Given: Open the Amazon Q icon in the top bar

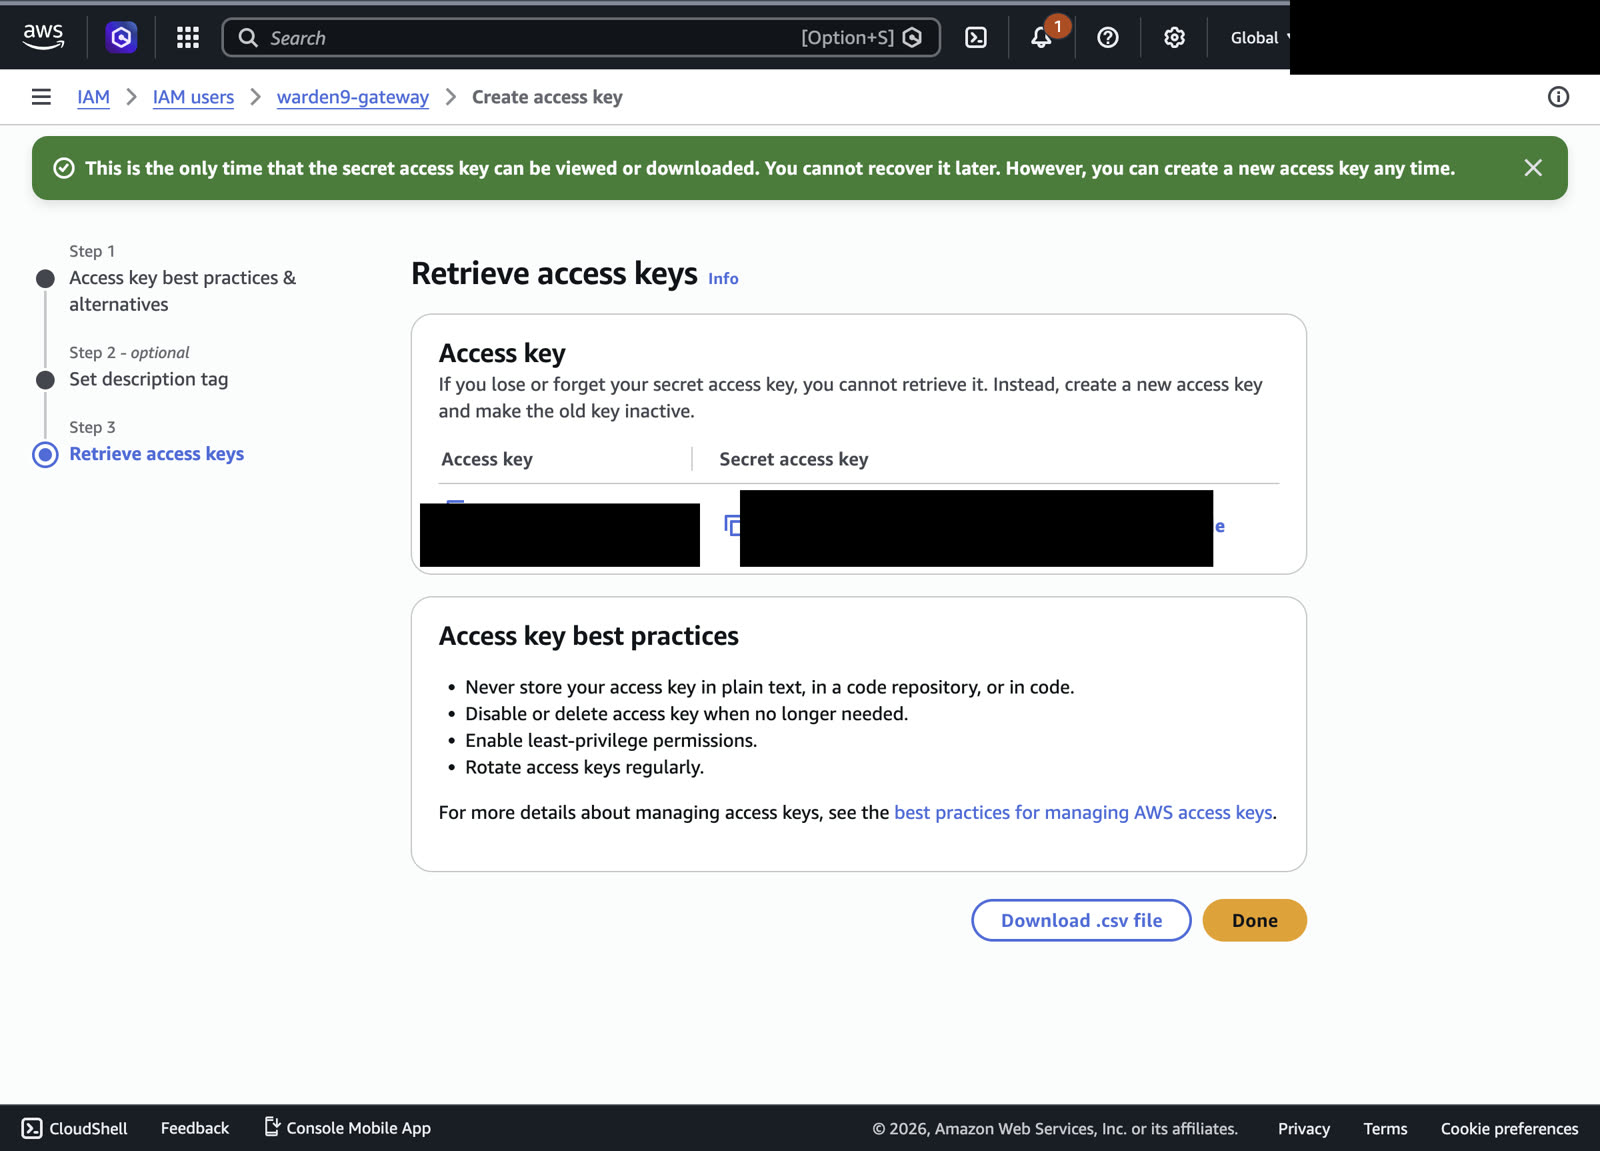Looking at the screenshot, I should point(121,37).
